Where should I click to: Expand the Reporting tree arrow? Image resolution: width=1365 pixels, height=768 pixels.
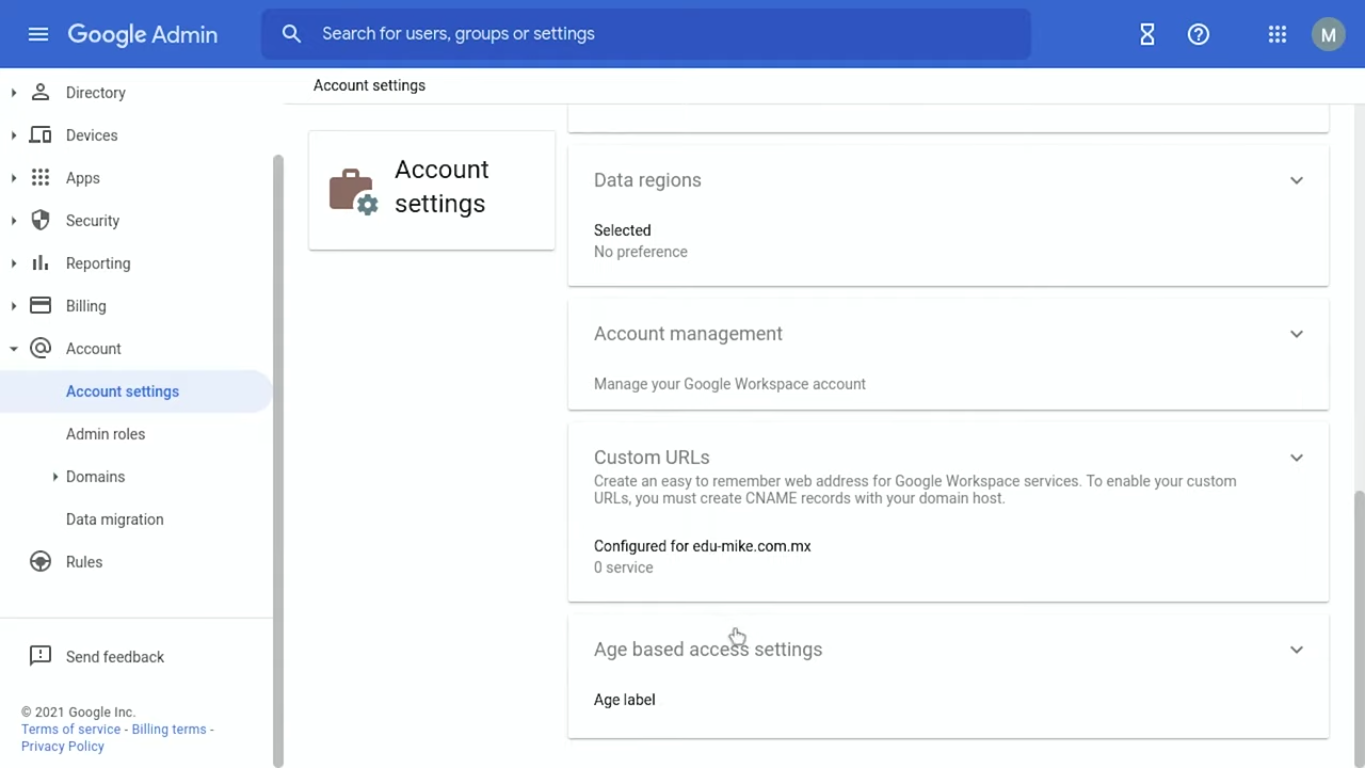click(x=13, y=263)
